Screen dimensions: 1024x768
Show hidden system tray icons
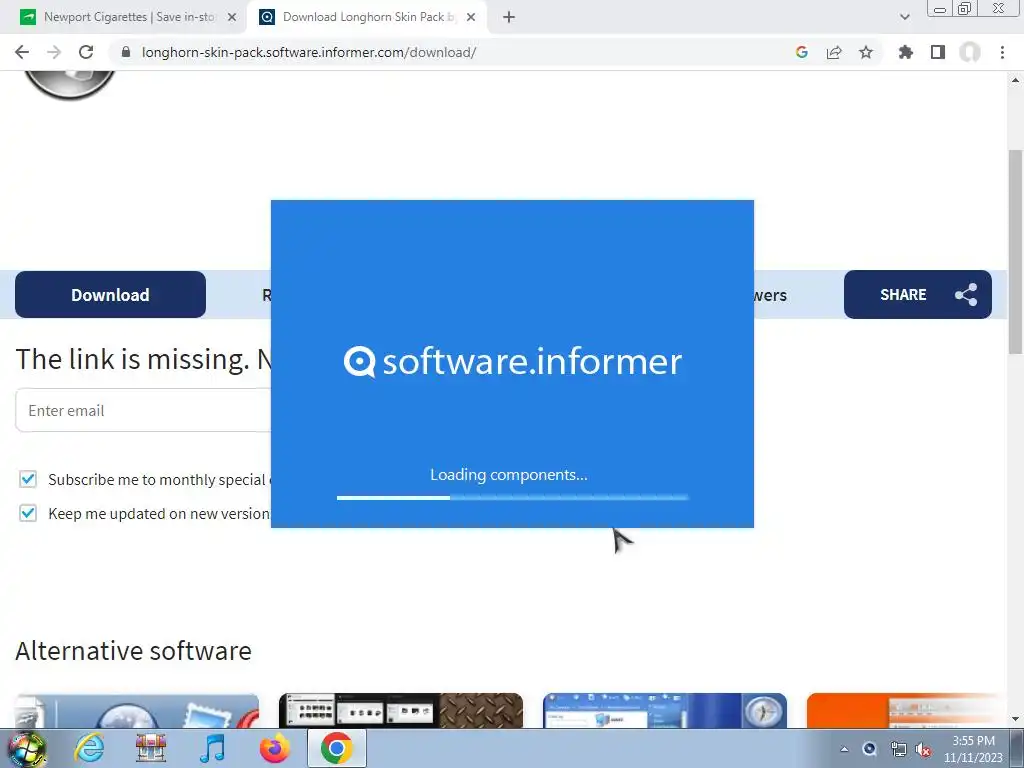[844, 750]
